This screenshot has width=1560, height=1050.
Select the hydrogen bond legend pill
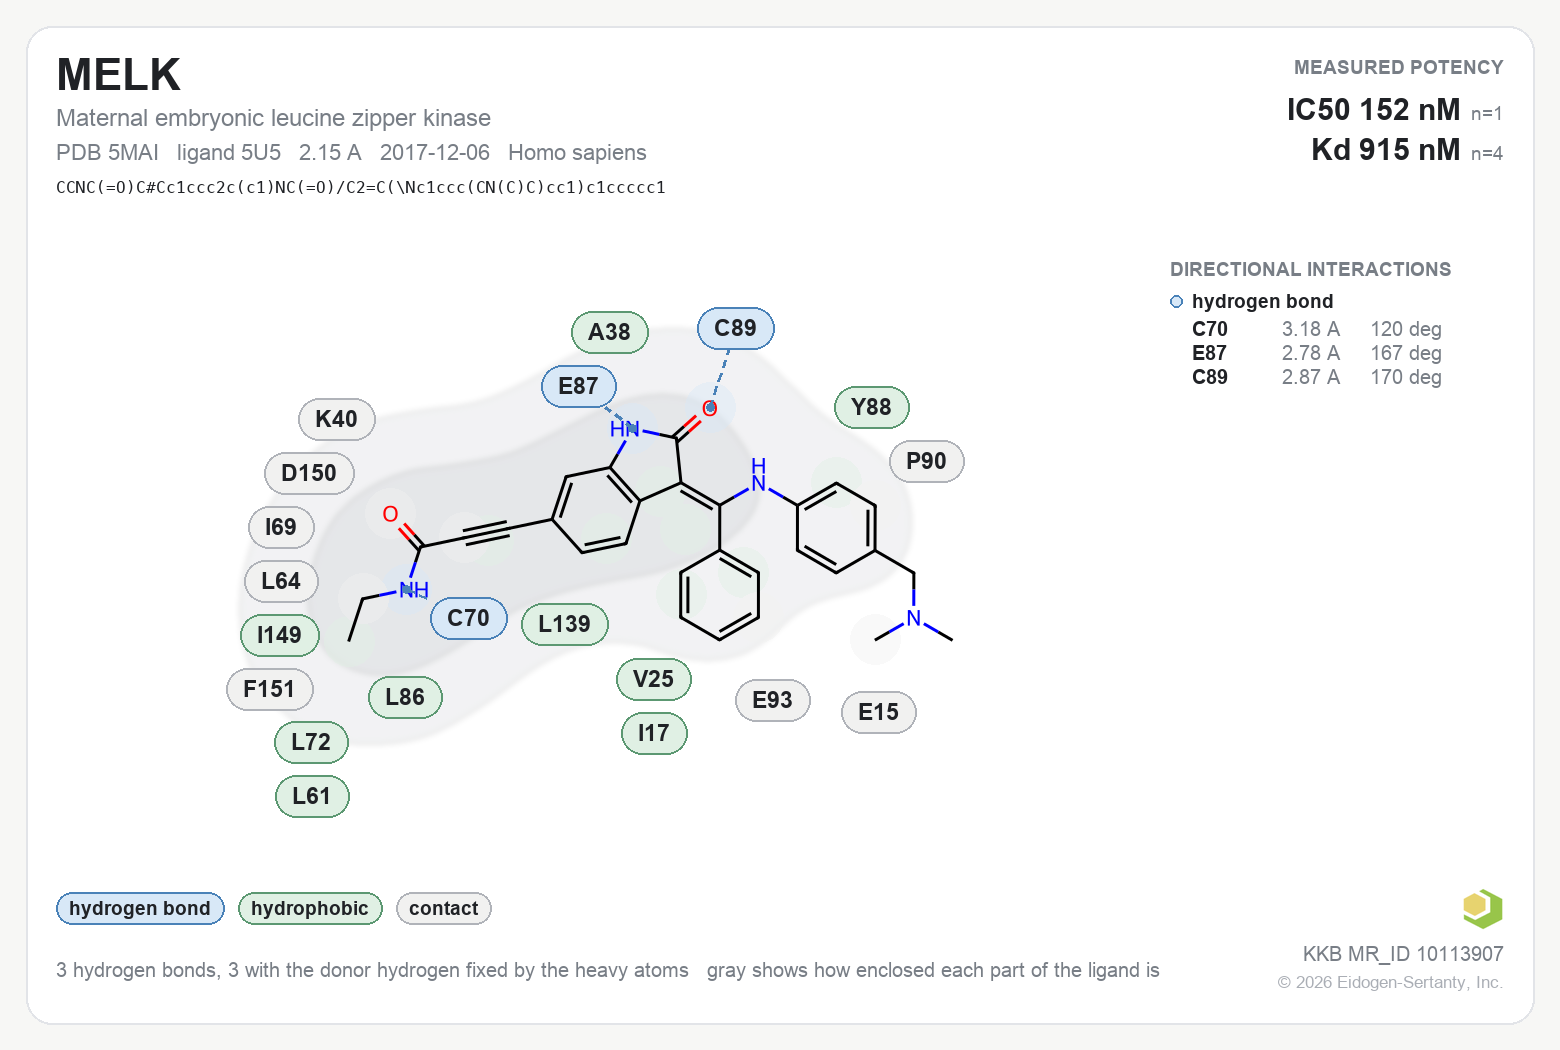(x=140, y=908)
